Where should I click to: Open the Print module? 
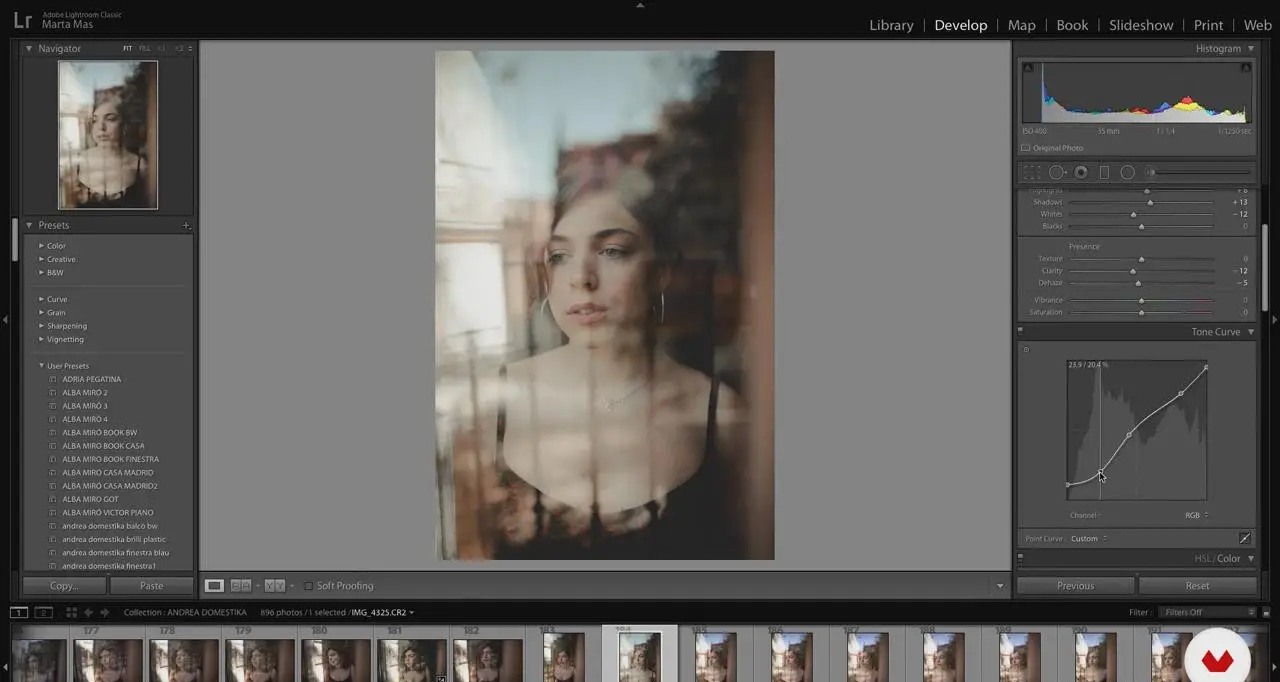[1208, 25]
